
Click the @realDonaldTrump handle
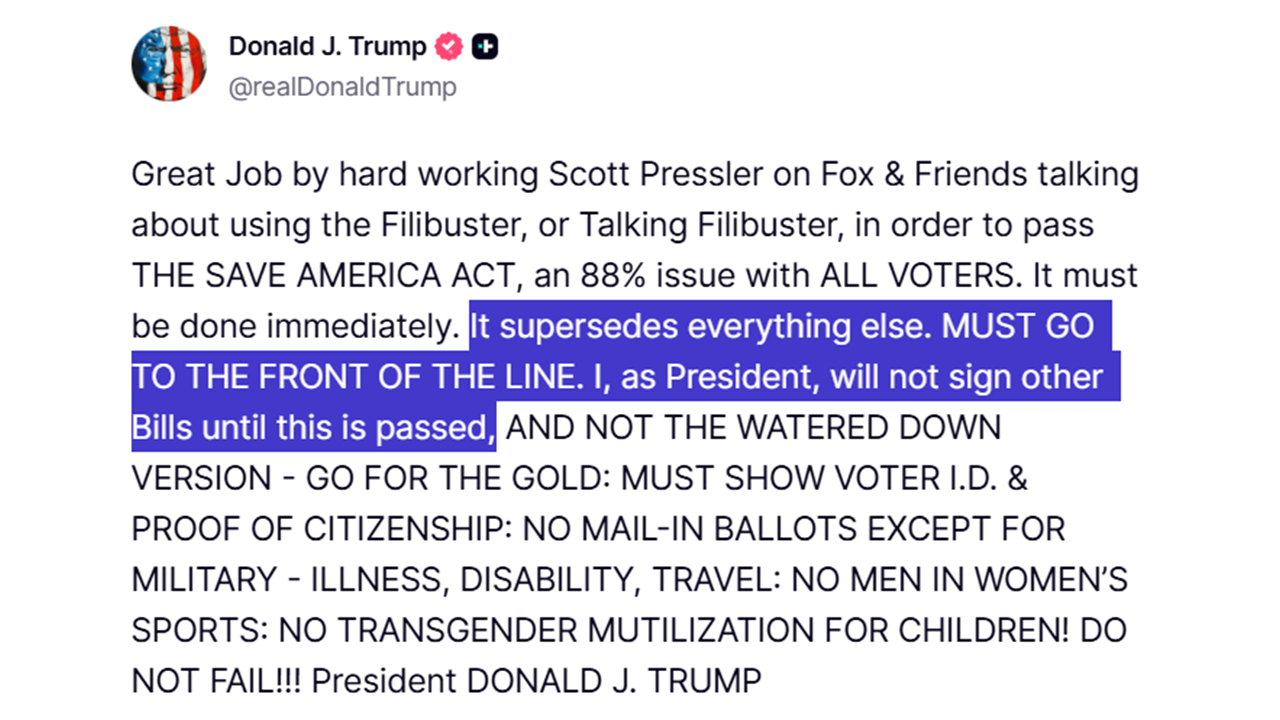tap(342, 88)
